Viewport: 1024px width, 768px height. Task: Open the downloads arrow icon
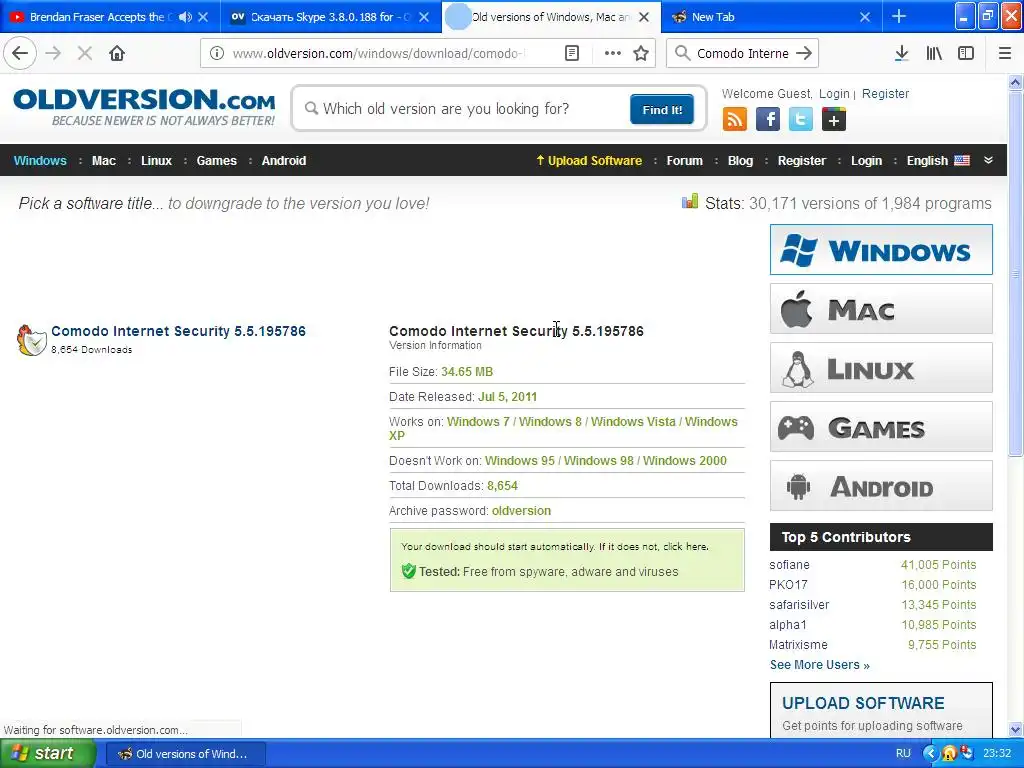click(x=901, y=53)
